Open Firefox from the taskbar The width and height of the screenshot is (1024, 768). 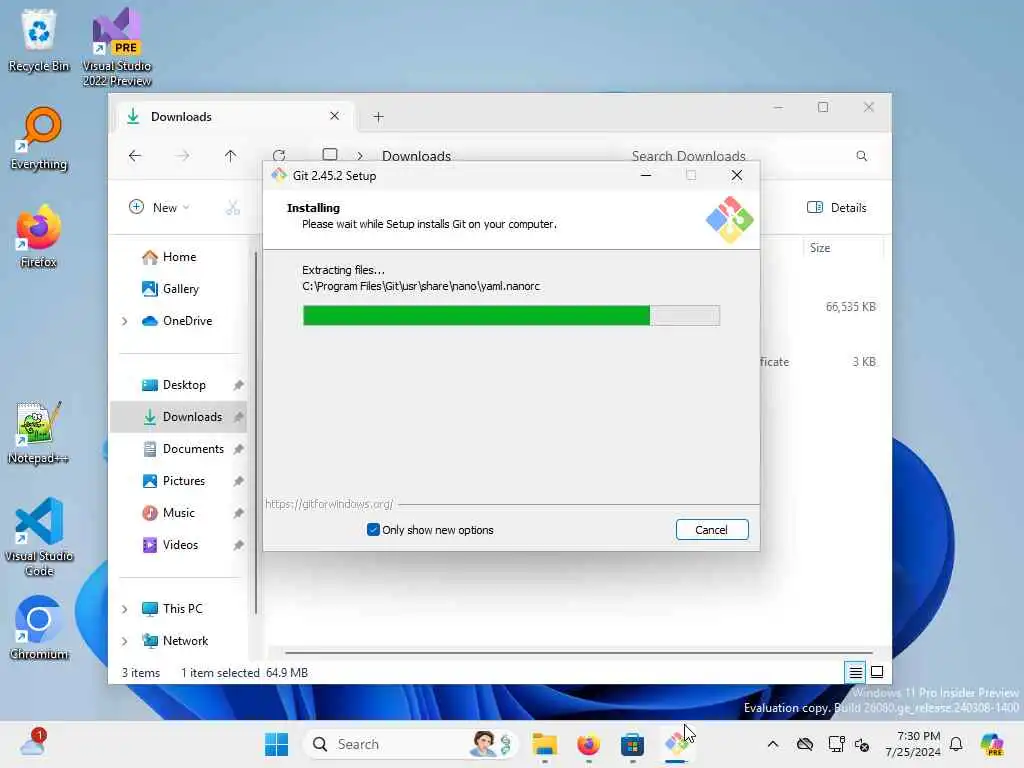coord(588,744)
